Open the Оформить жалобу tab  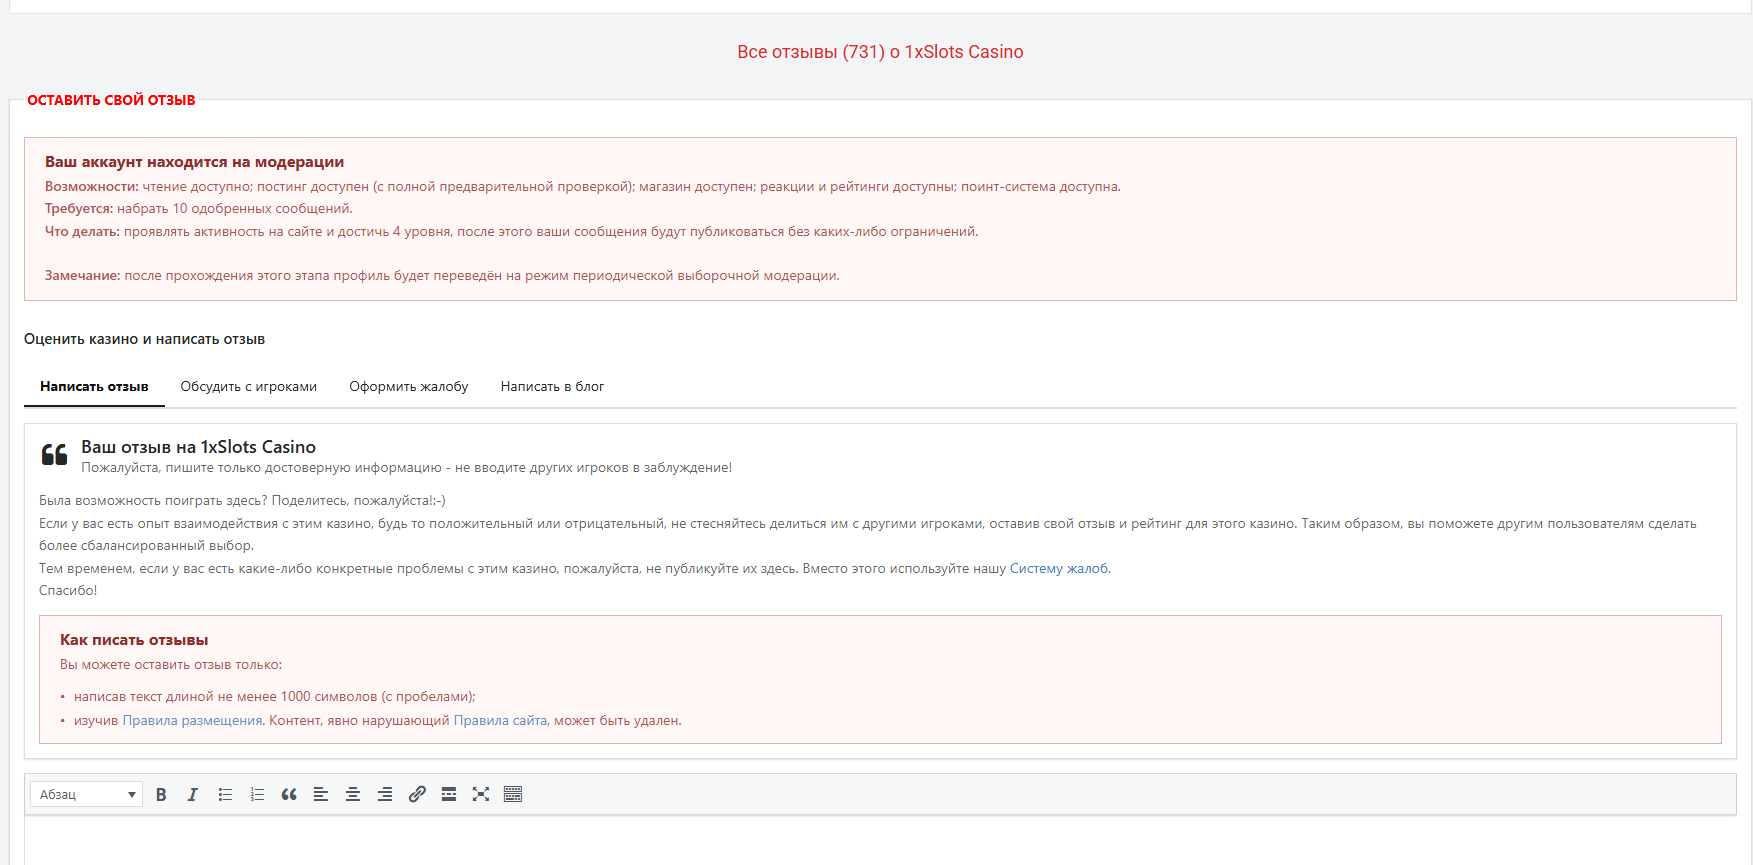click(408, 387)
